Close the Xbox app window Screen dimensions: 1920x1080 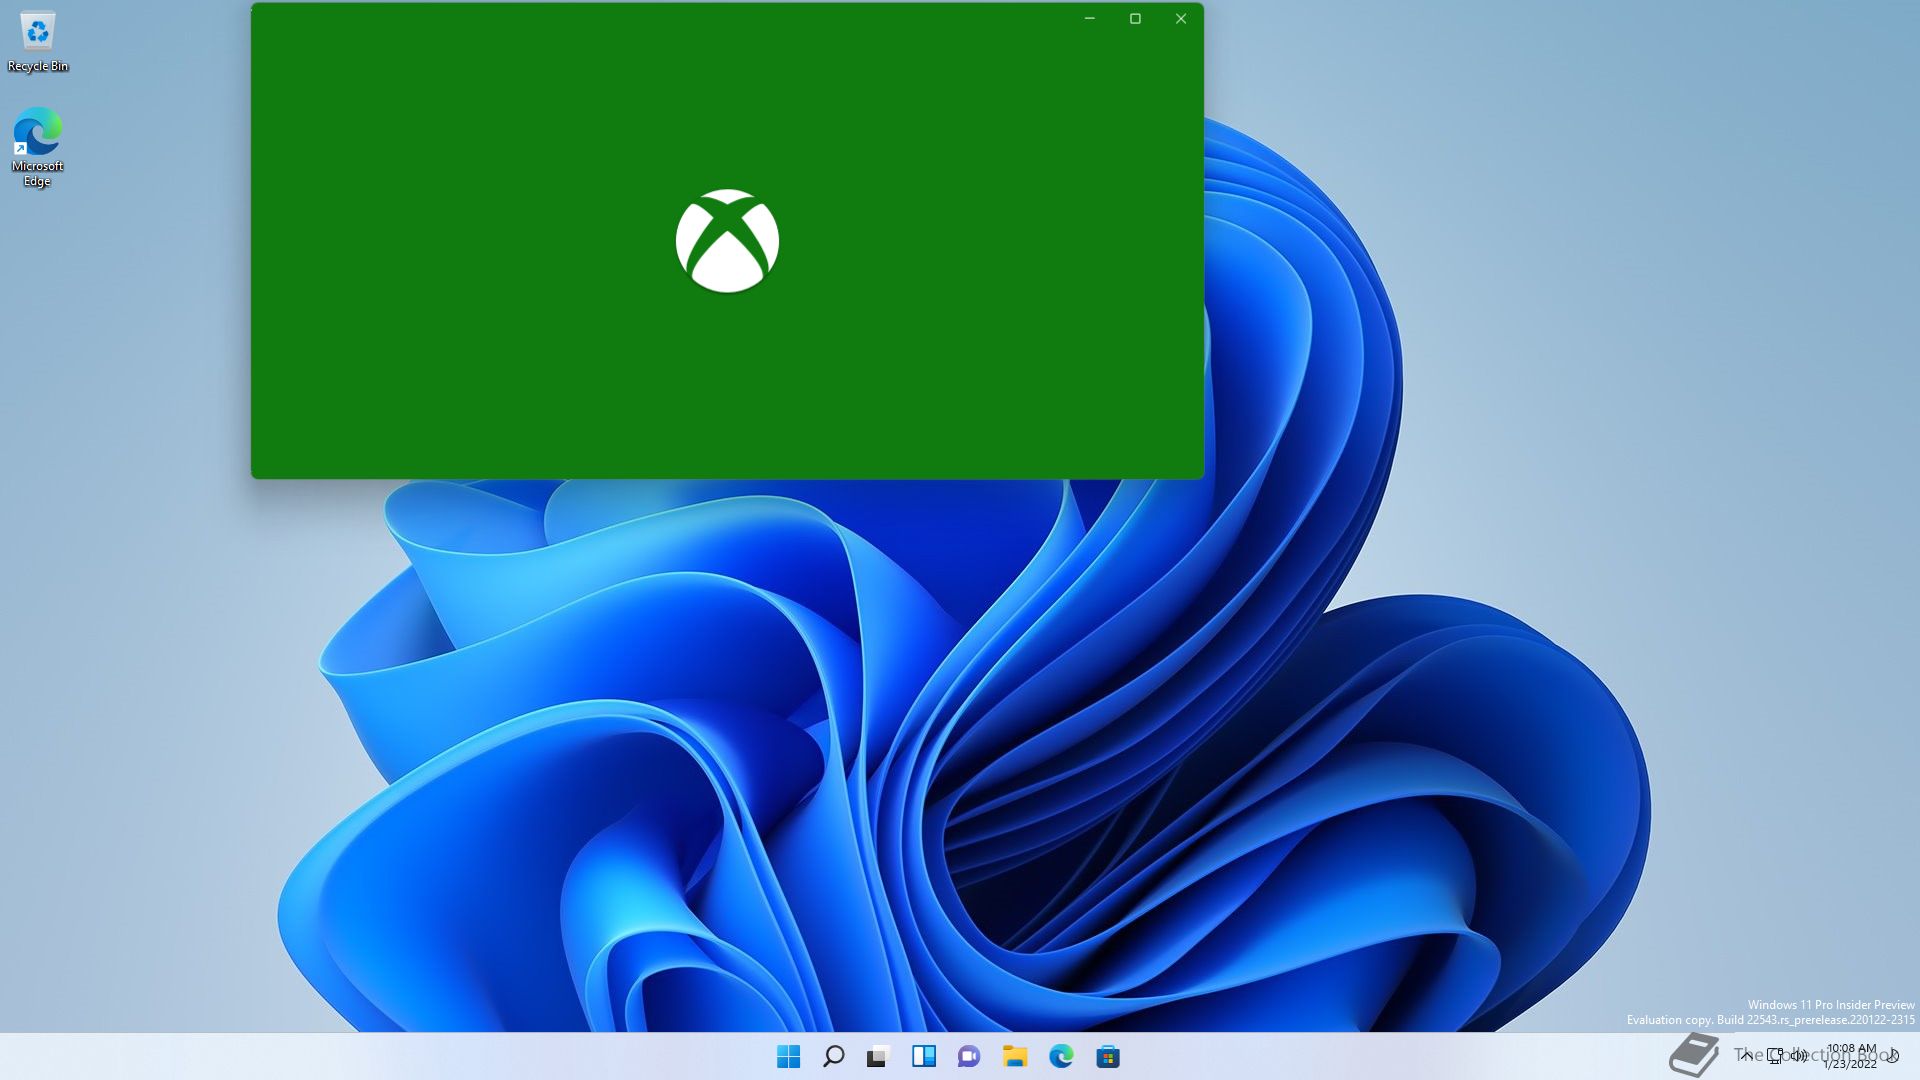pos(1181,19)
